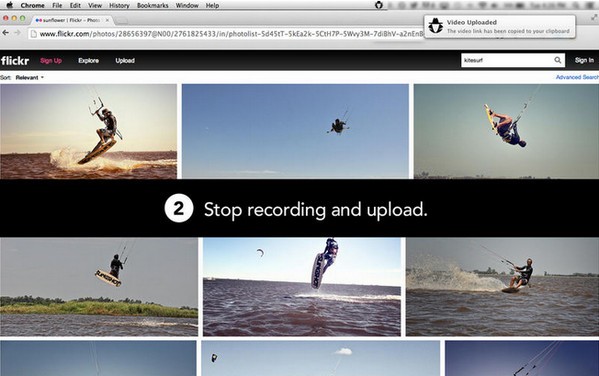599x376 pixels.
Task: Close the sunflower Flickr tab
Action: tap(107, 20)
